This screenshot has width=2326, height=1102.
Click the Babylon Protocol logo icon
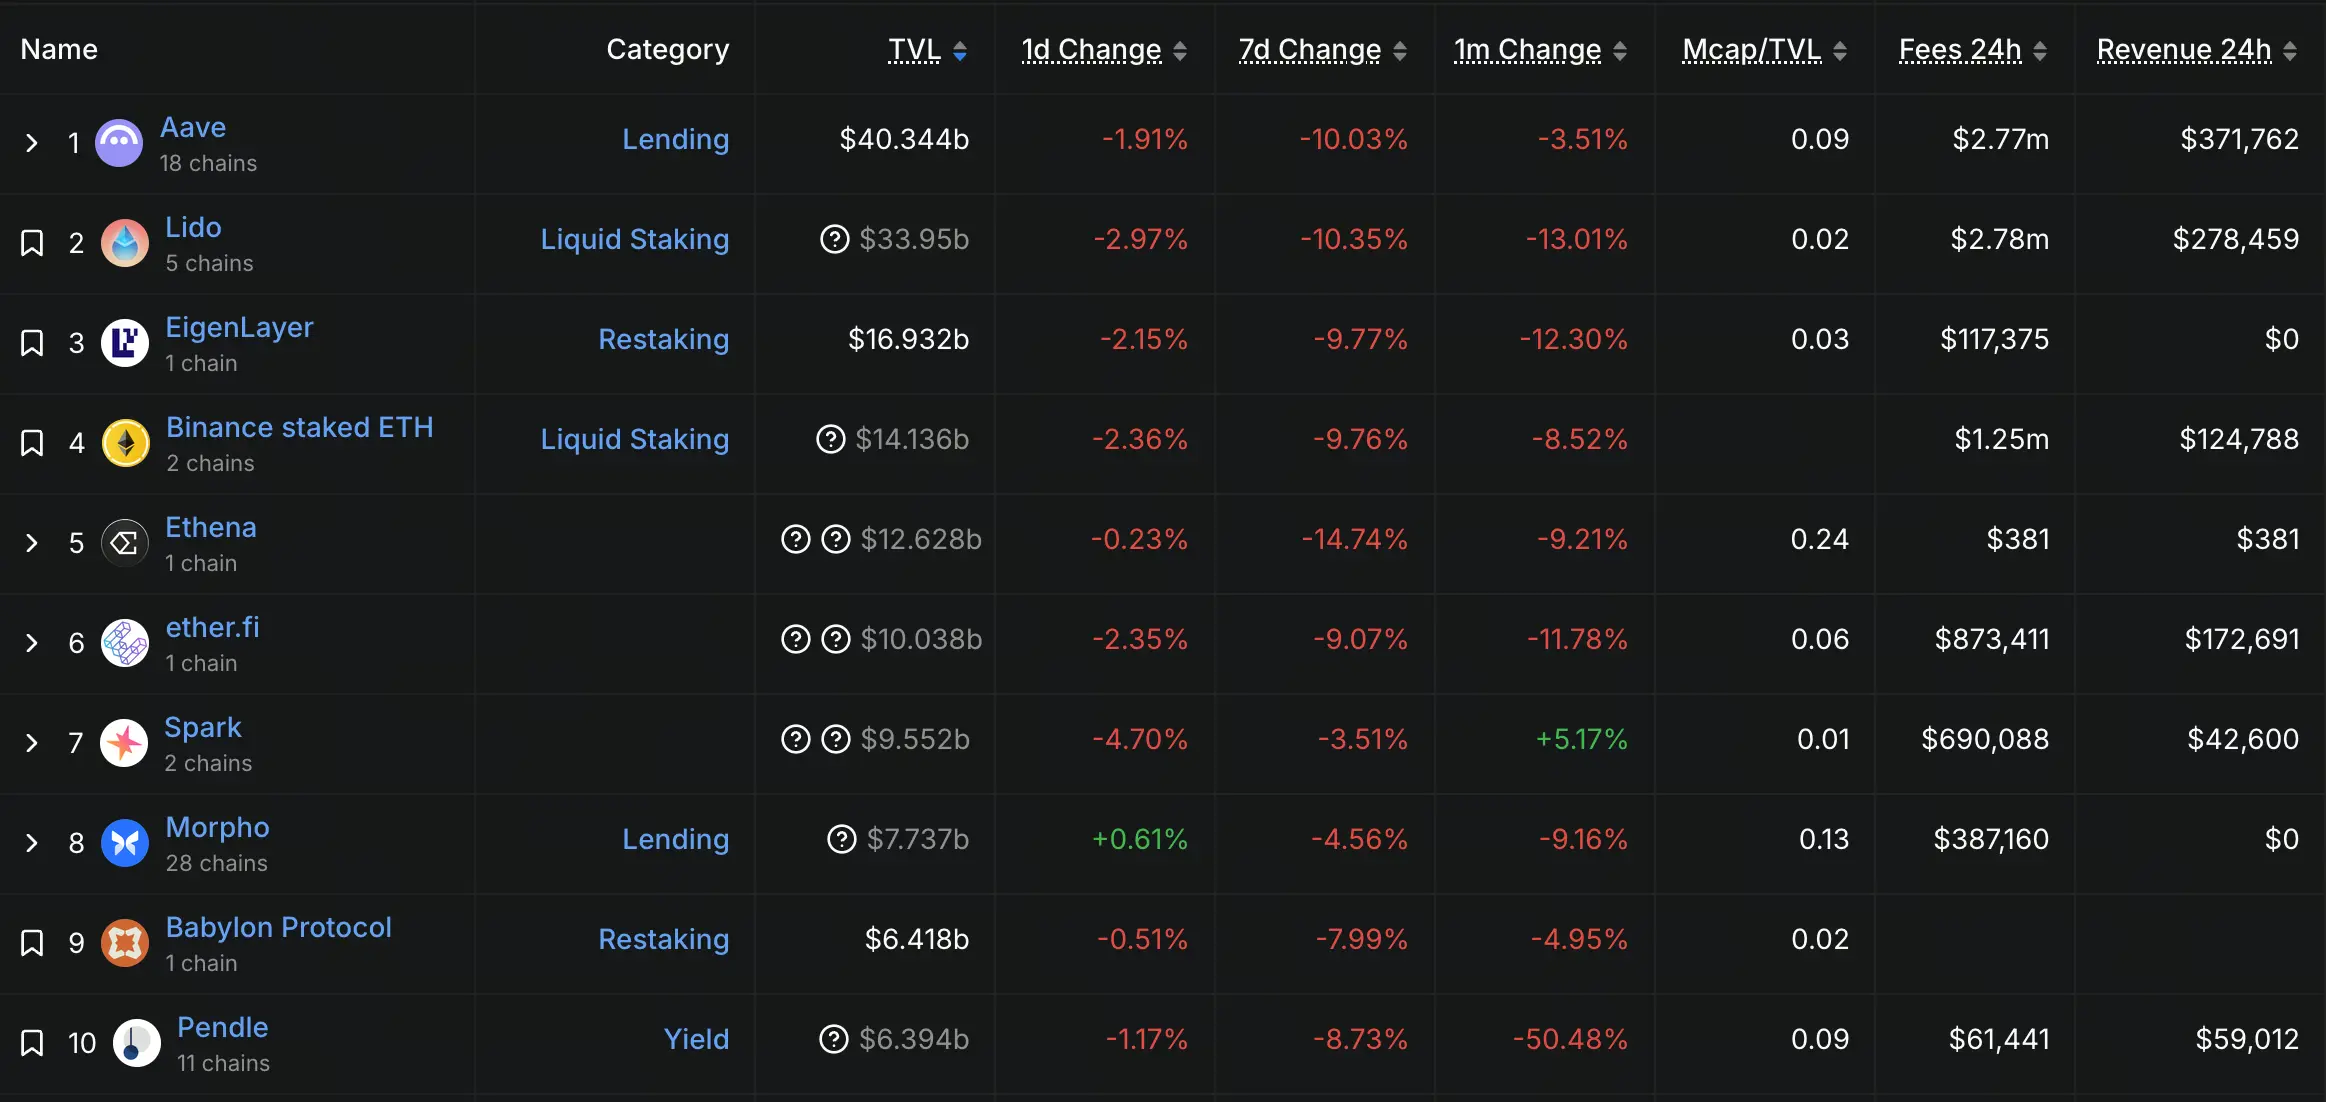tap(125, 943)
